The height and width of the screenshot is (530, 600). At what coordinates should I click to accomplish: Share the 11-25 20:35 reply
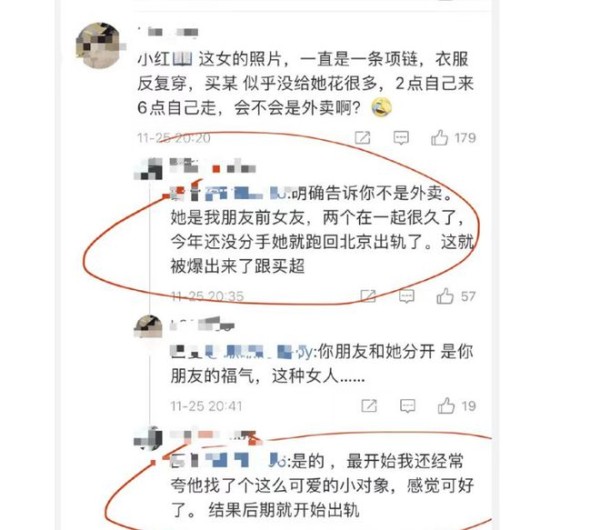click(x=368, y=296)
